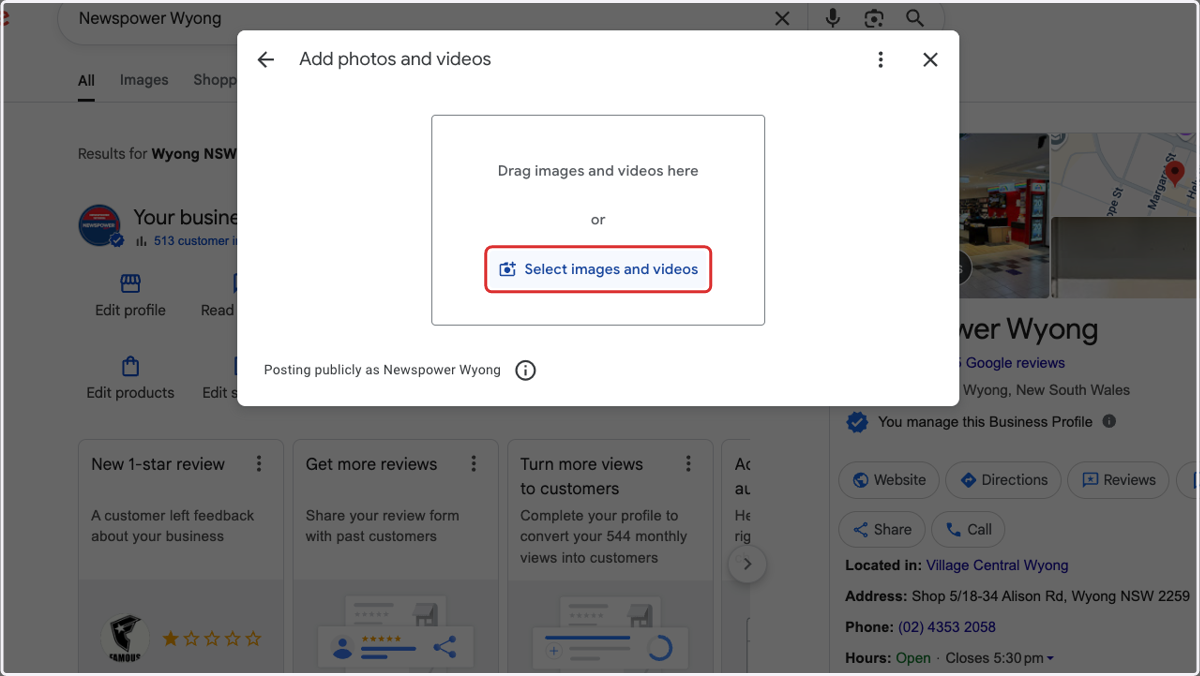Open the Get more reviews card

point(395,556)
